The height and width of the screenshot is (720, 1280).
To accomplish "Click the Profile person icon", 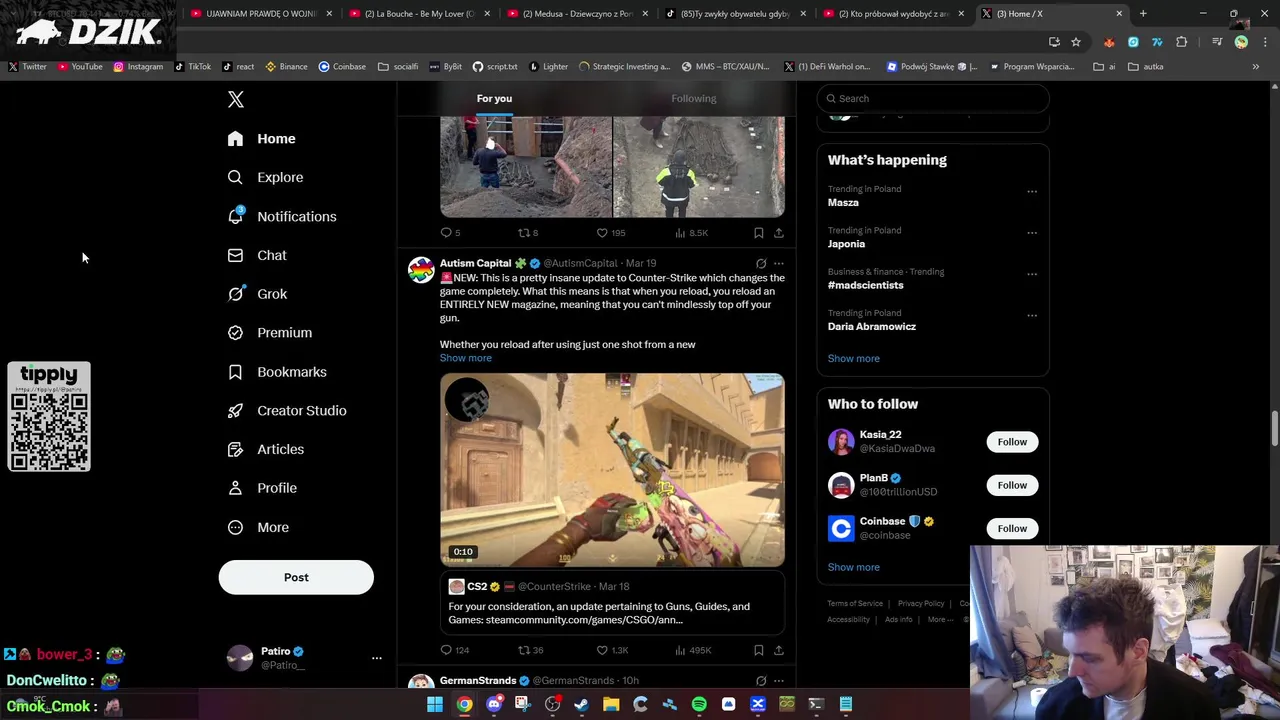I will coord(235,488).
